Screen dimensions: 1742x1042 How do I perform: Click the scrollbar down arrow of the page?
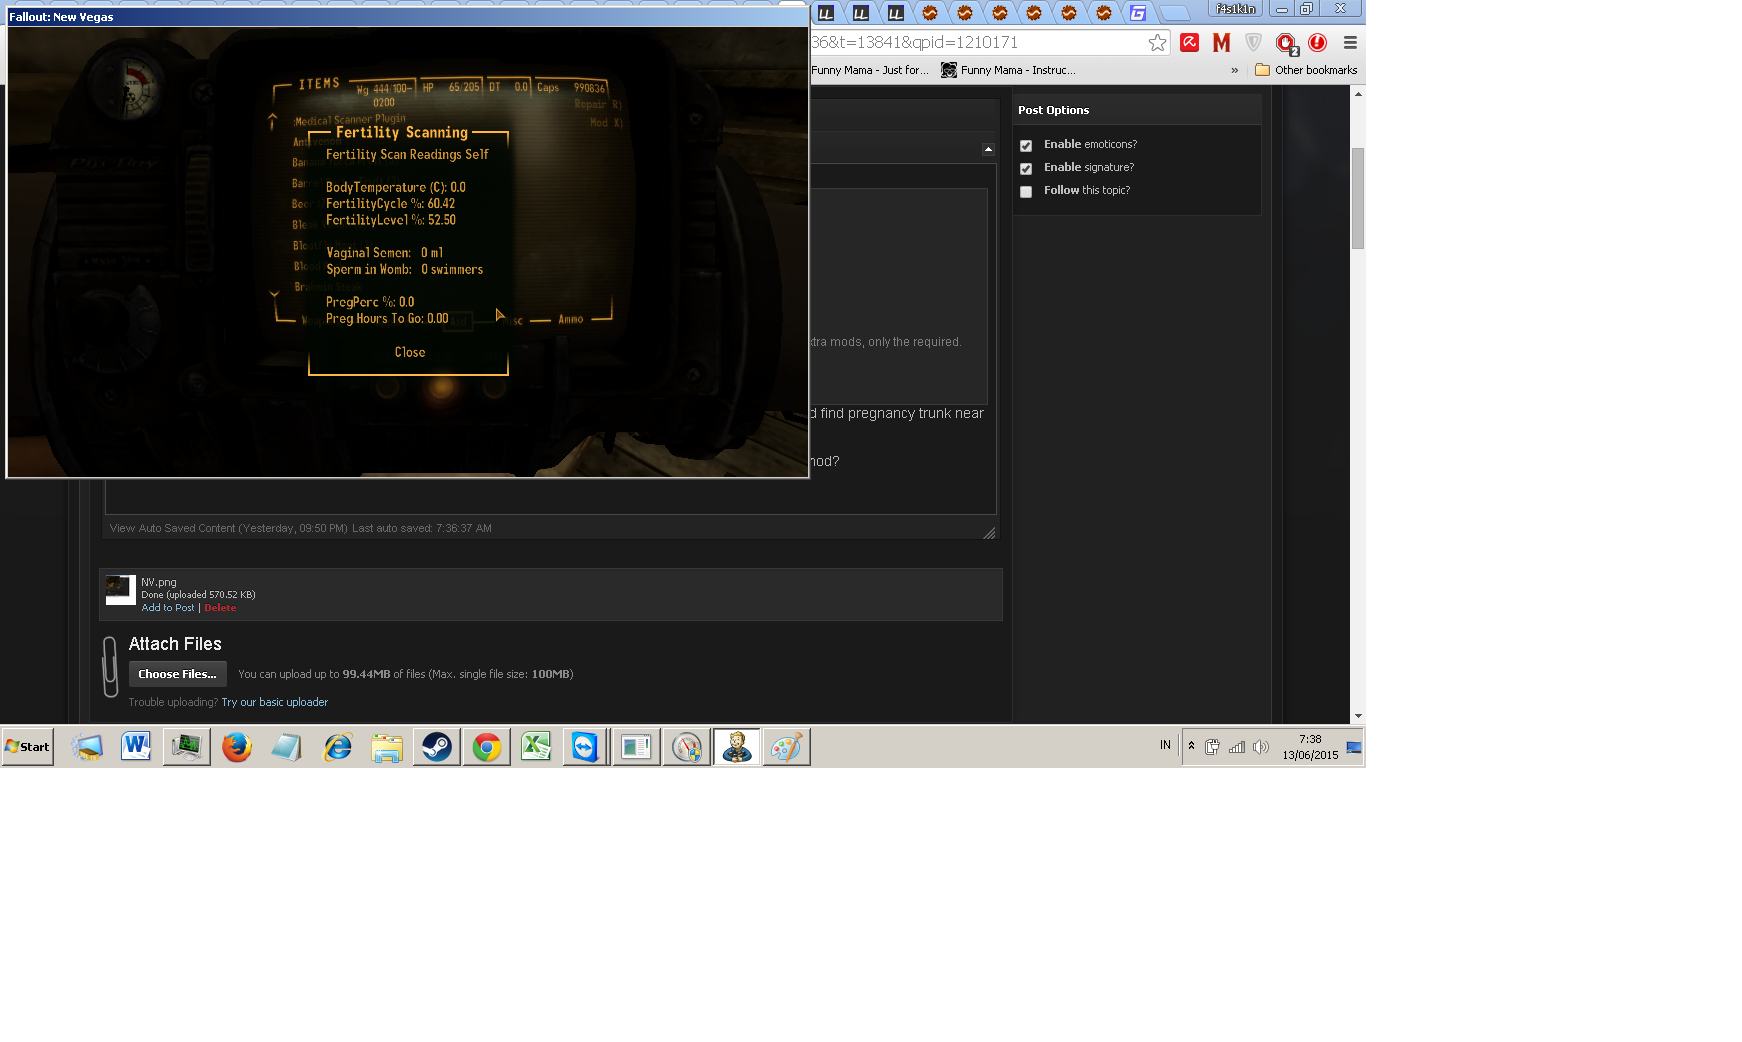pyautogui.click(x=1358, y=716)
